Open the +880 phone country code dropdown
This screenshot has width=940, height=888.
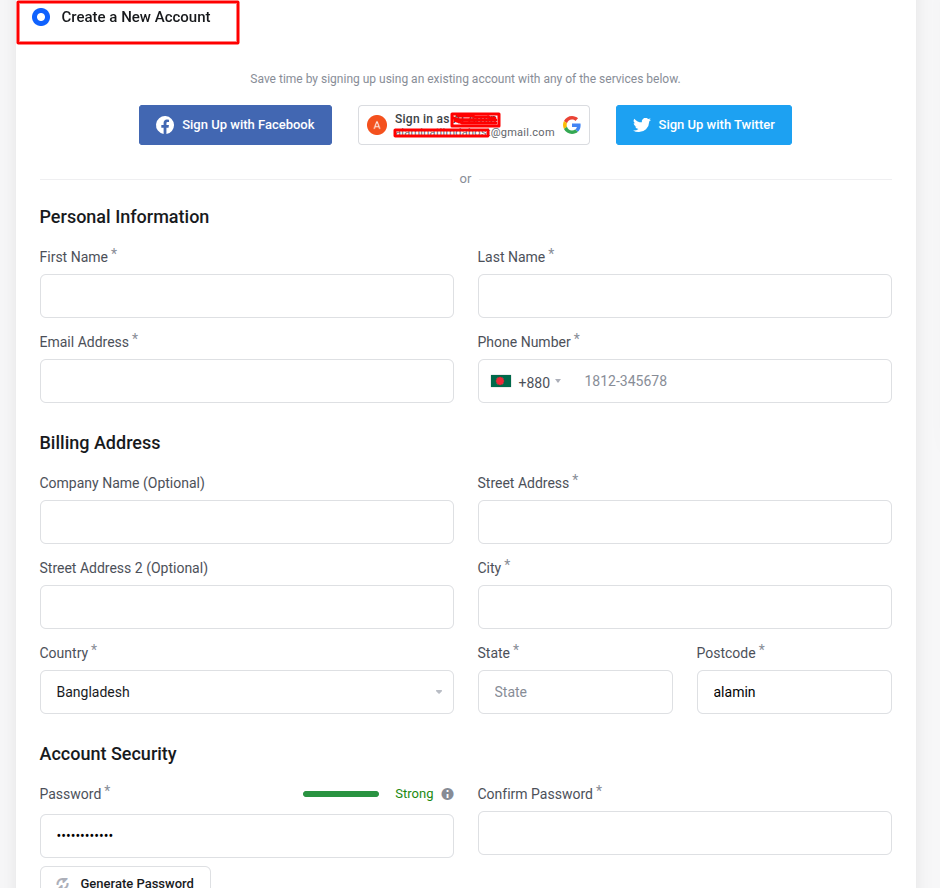pos(527,382)
